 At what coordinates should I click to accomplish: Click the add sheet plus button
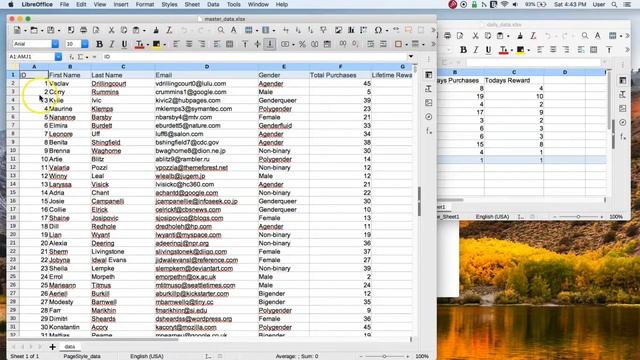pos(52,347)
